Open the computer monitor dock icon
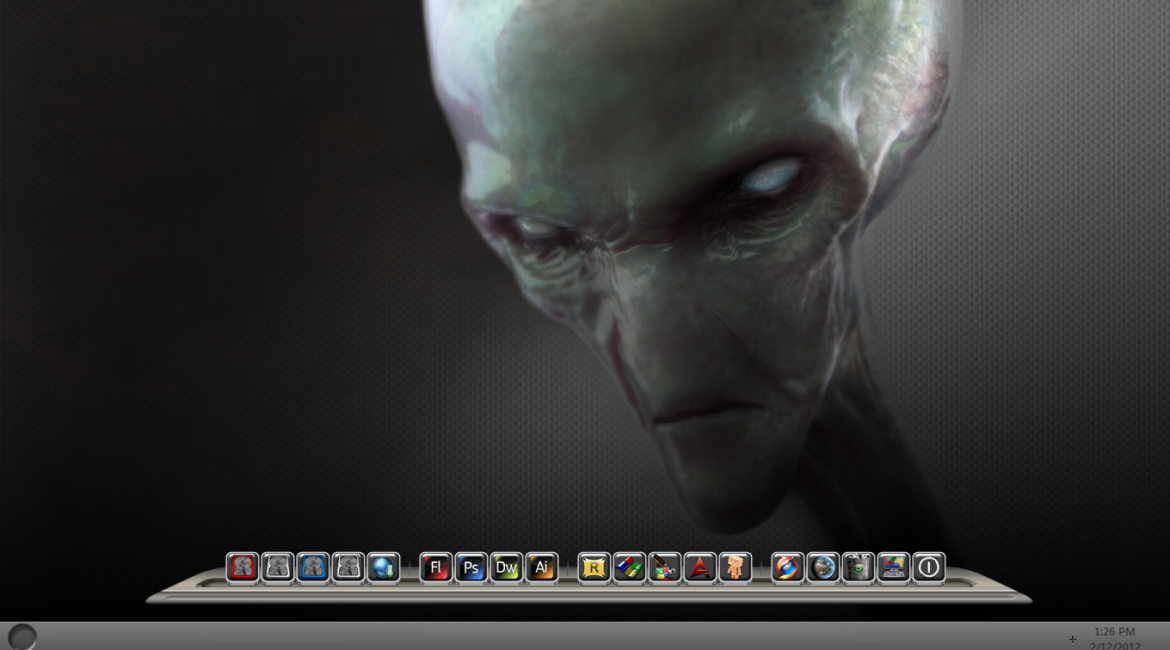1170x650 pixels. click(x=894, y=568)
